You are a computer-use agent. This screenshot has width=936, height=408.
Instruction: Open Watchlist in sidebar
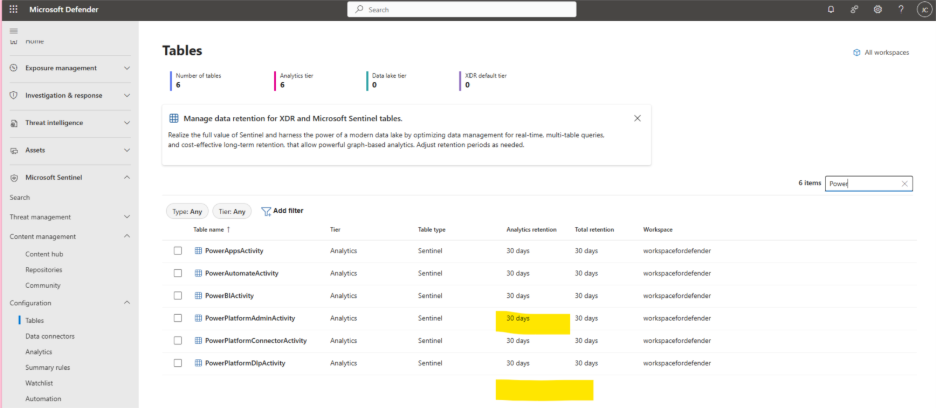coord(38,383)
